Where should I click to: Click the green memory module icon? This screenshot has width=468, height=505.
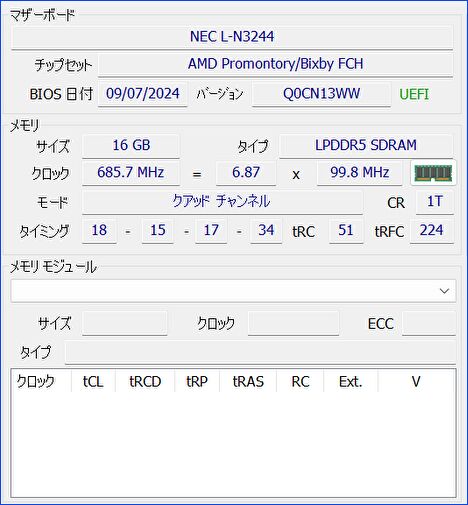tap(433, 173)
